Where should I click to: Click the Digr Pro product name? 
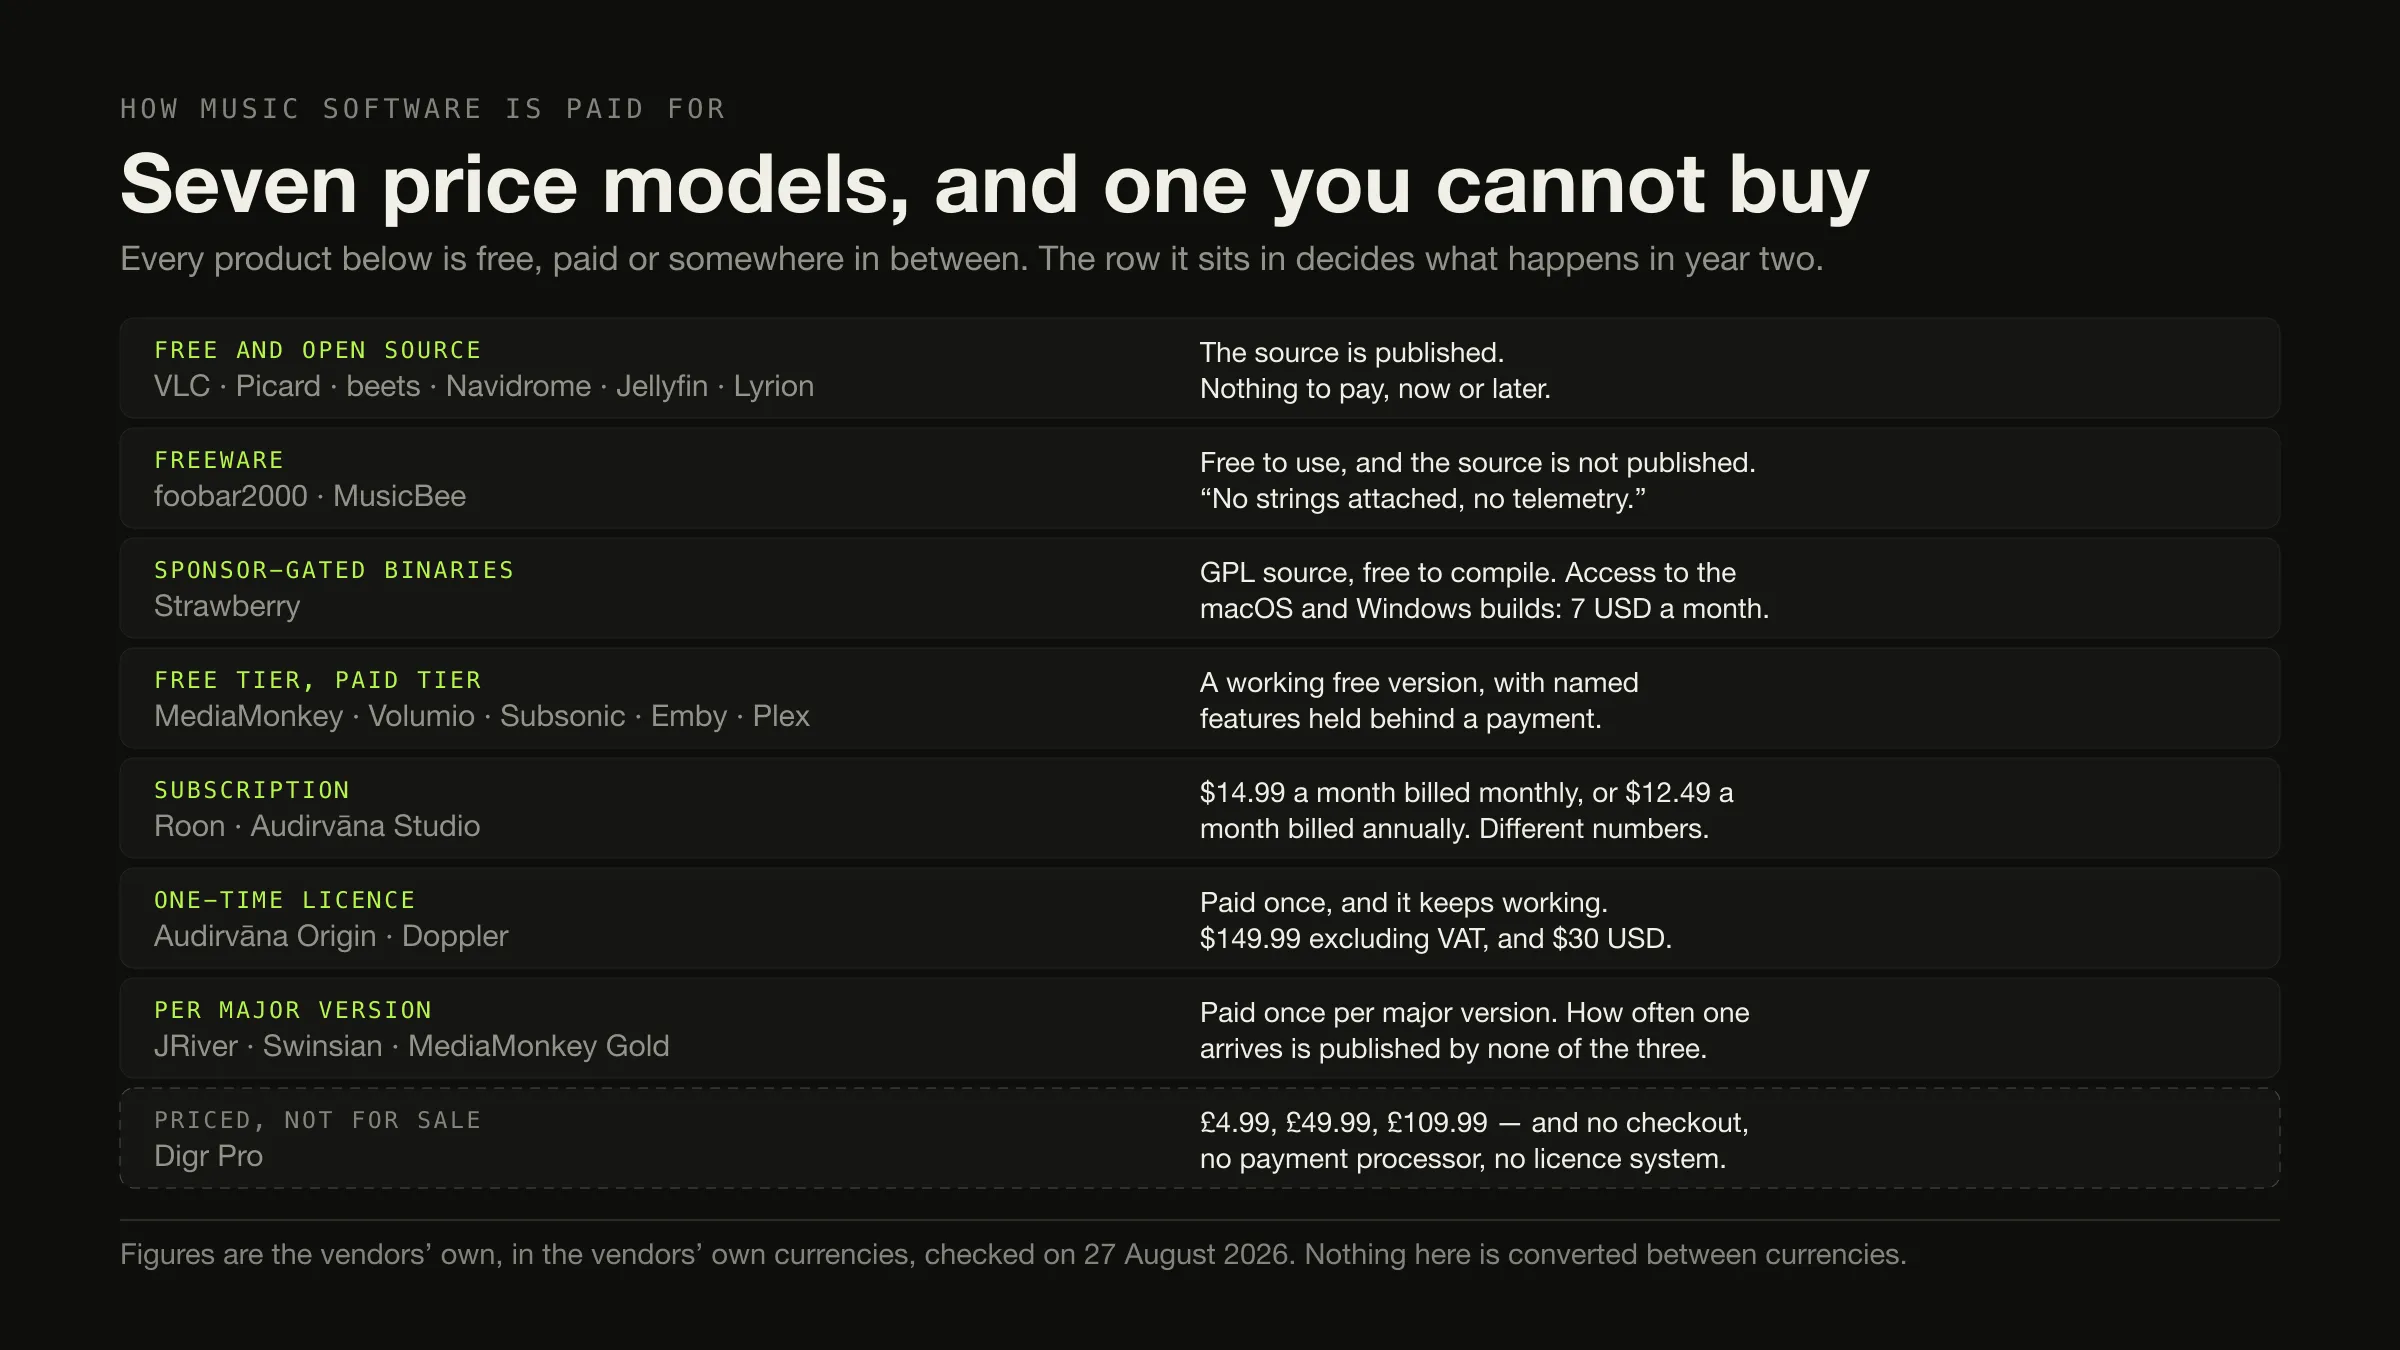pyautogui.click(x=208, y=1156)
